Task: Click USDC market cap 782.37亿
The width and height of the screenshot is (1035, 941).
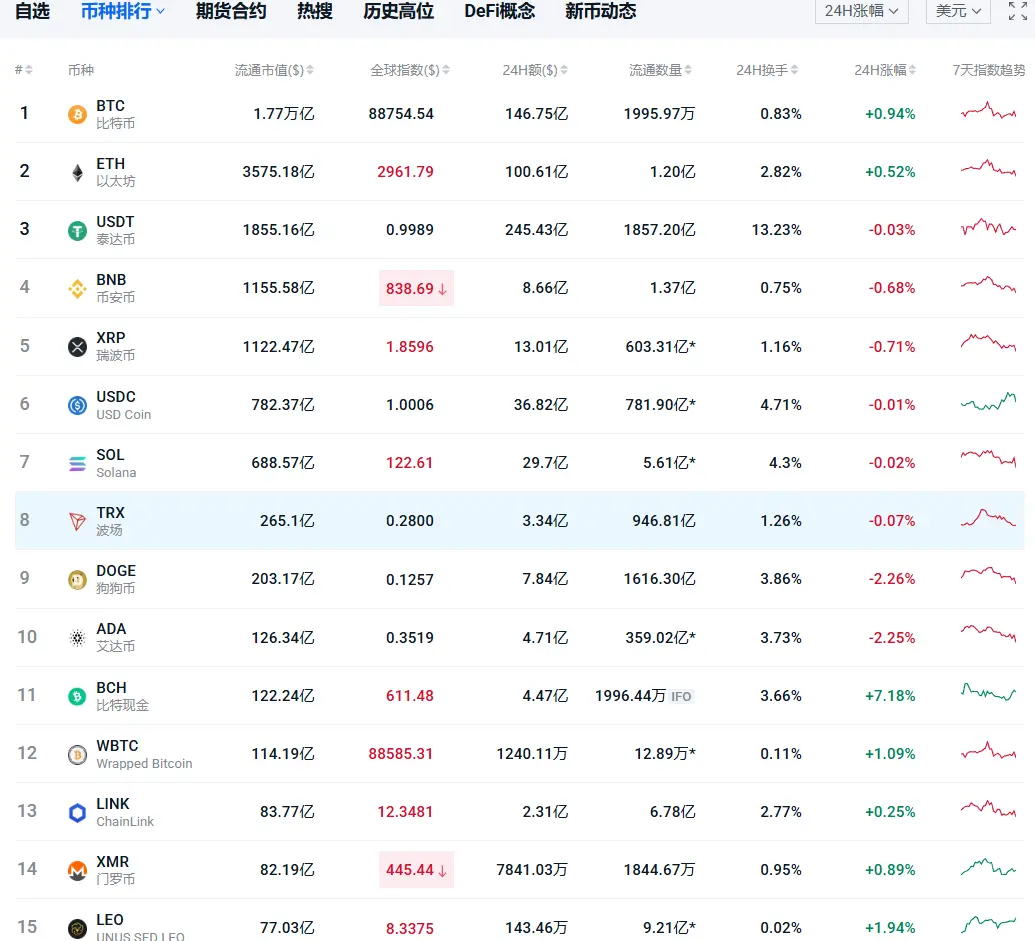Action: point(283,405)
